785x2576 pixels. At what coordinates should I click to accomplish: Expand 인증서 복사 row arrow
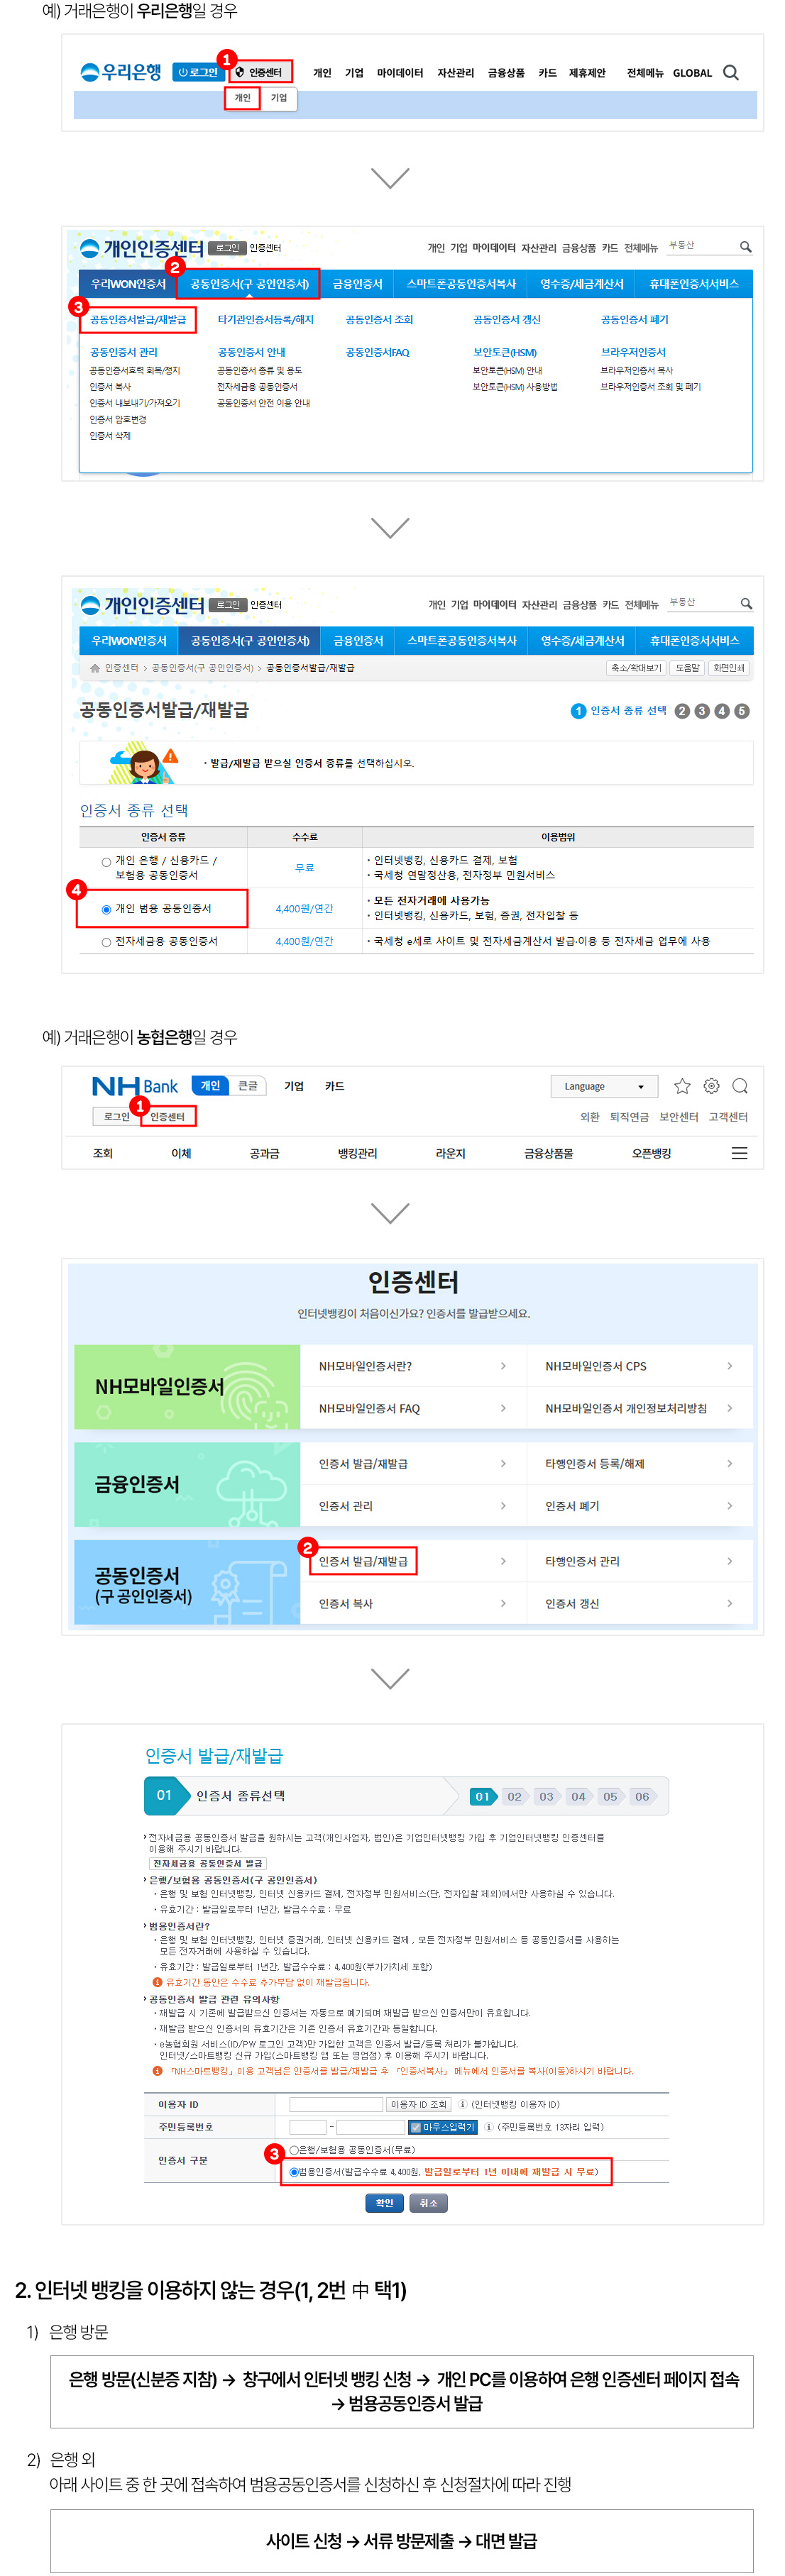[x=503, y=1603]
